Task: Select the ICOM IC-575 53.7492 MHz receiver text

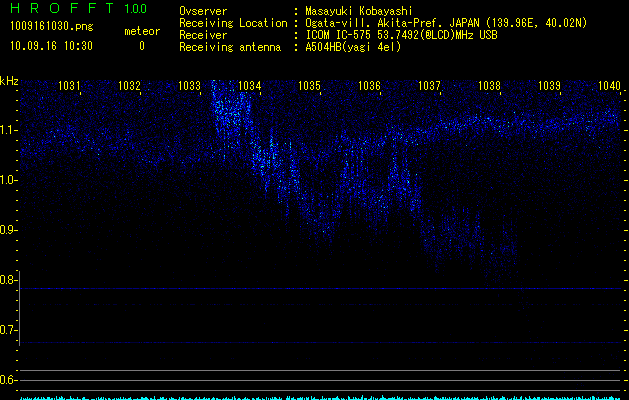Action: [x=401, y=35]
